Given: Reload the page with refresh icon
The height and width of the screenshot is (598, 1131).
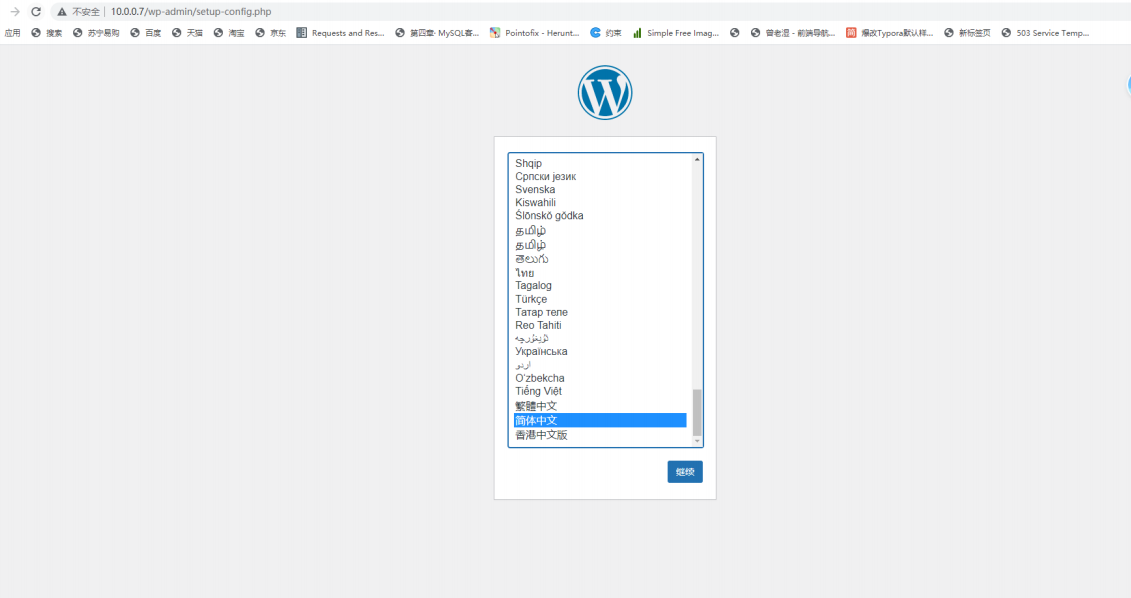Looking at the screenshot, I should (36, 12).
